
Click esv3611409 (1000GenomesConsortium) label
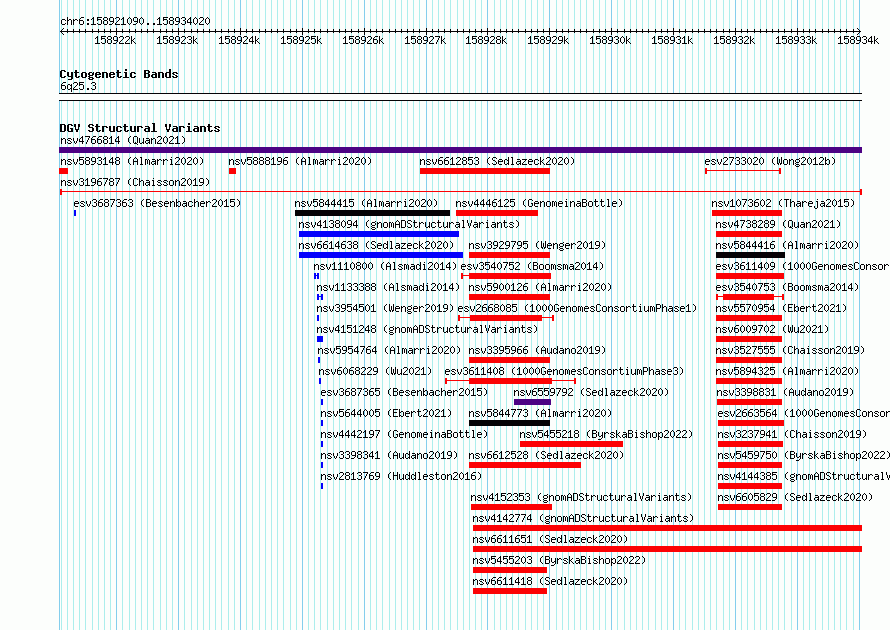point(803,266)
